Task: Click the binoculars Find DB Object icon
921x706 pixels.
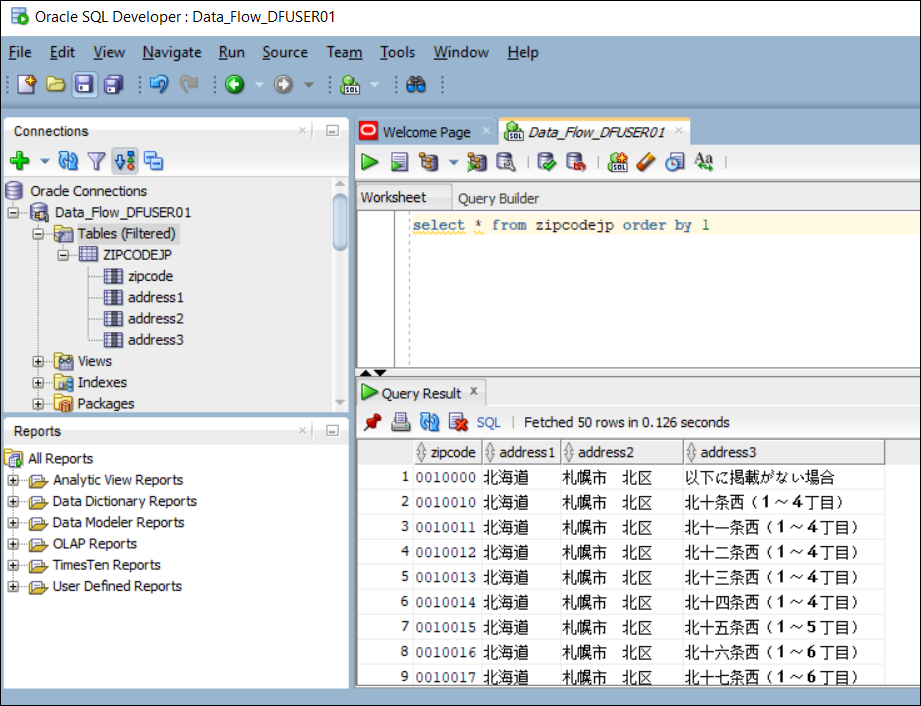Action: (416, 85)
